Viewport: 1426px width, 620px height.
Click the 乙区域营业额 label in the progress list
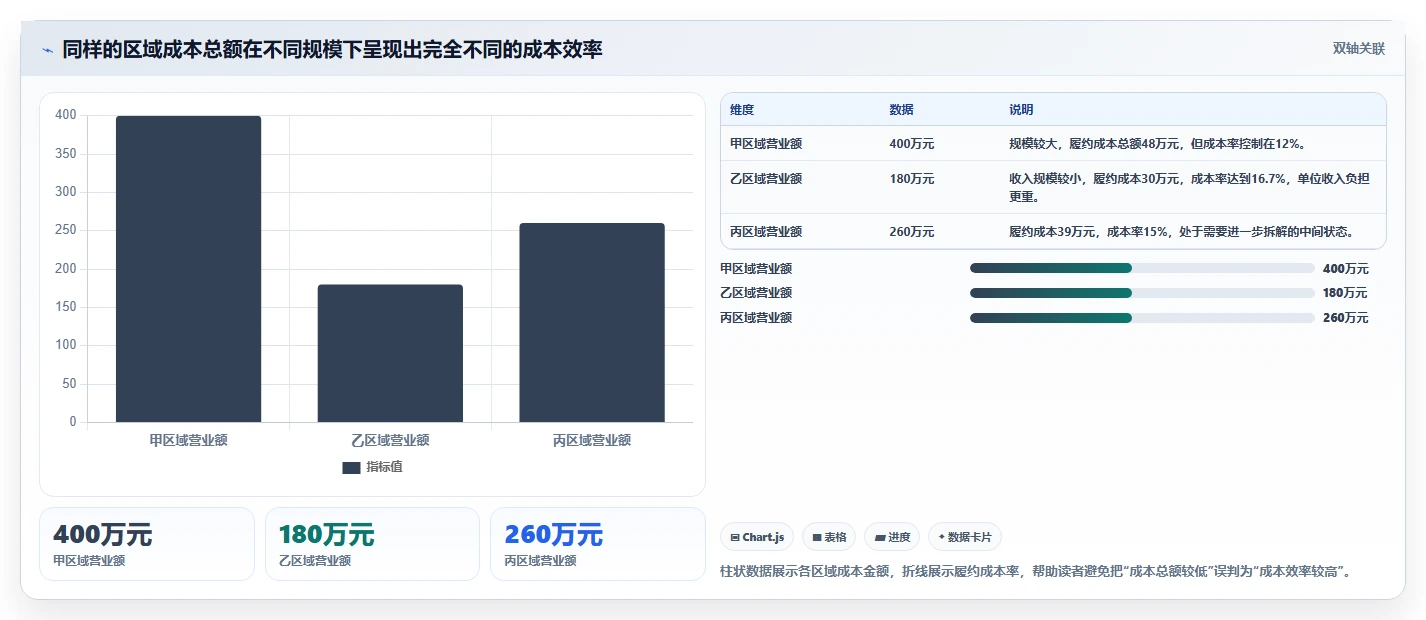point(756,293)
